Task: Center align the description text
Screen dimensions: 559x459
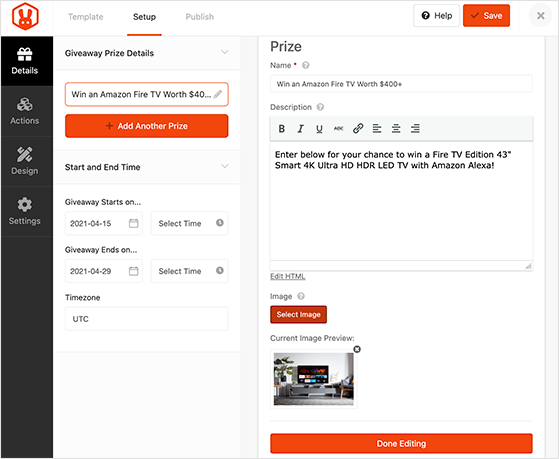Action: pos(396,128)
